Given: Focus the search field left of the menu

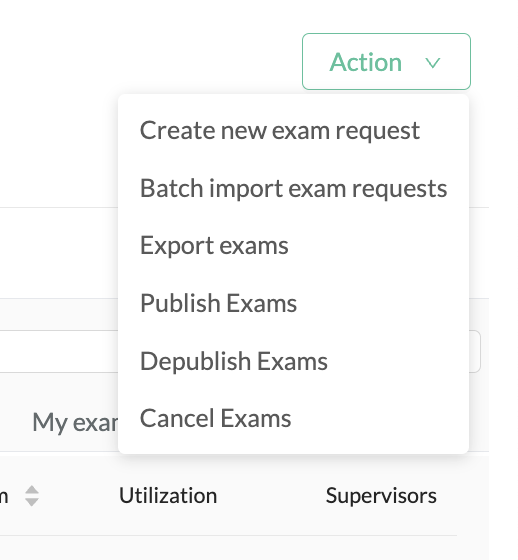Looking at the screenshot, I should coord(59,351).
